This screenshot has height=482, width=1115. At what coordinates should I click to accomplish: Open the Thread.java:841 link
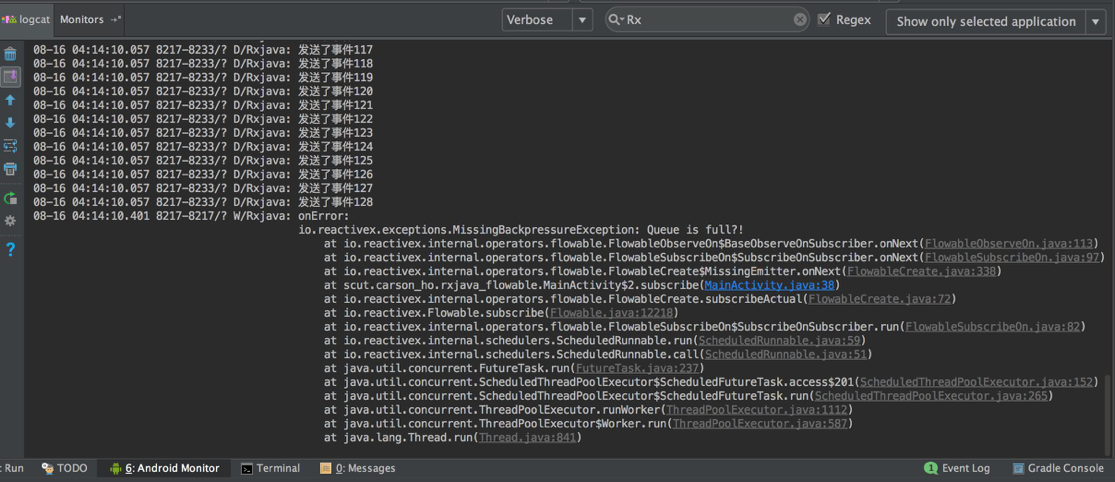(x=526, y=438)
